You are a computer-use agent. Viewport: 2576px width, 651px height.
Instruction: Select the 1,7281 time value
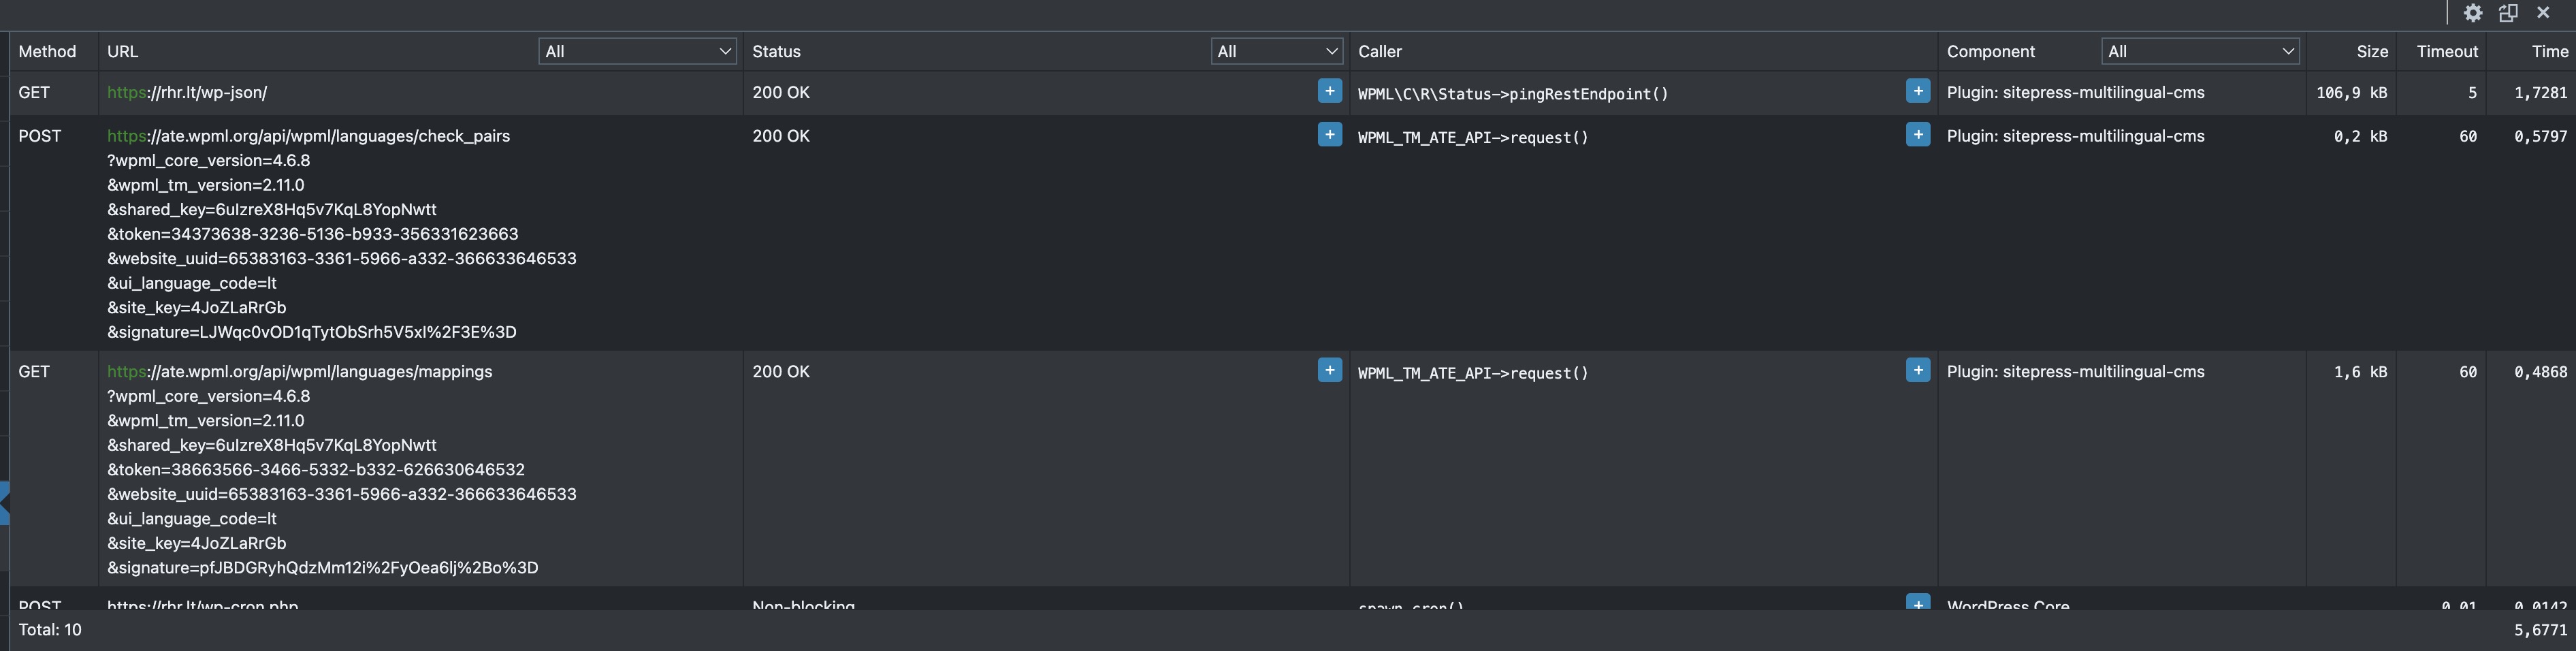[2540, 92]
